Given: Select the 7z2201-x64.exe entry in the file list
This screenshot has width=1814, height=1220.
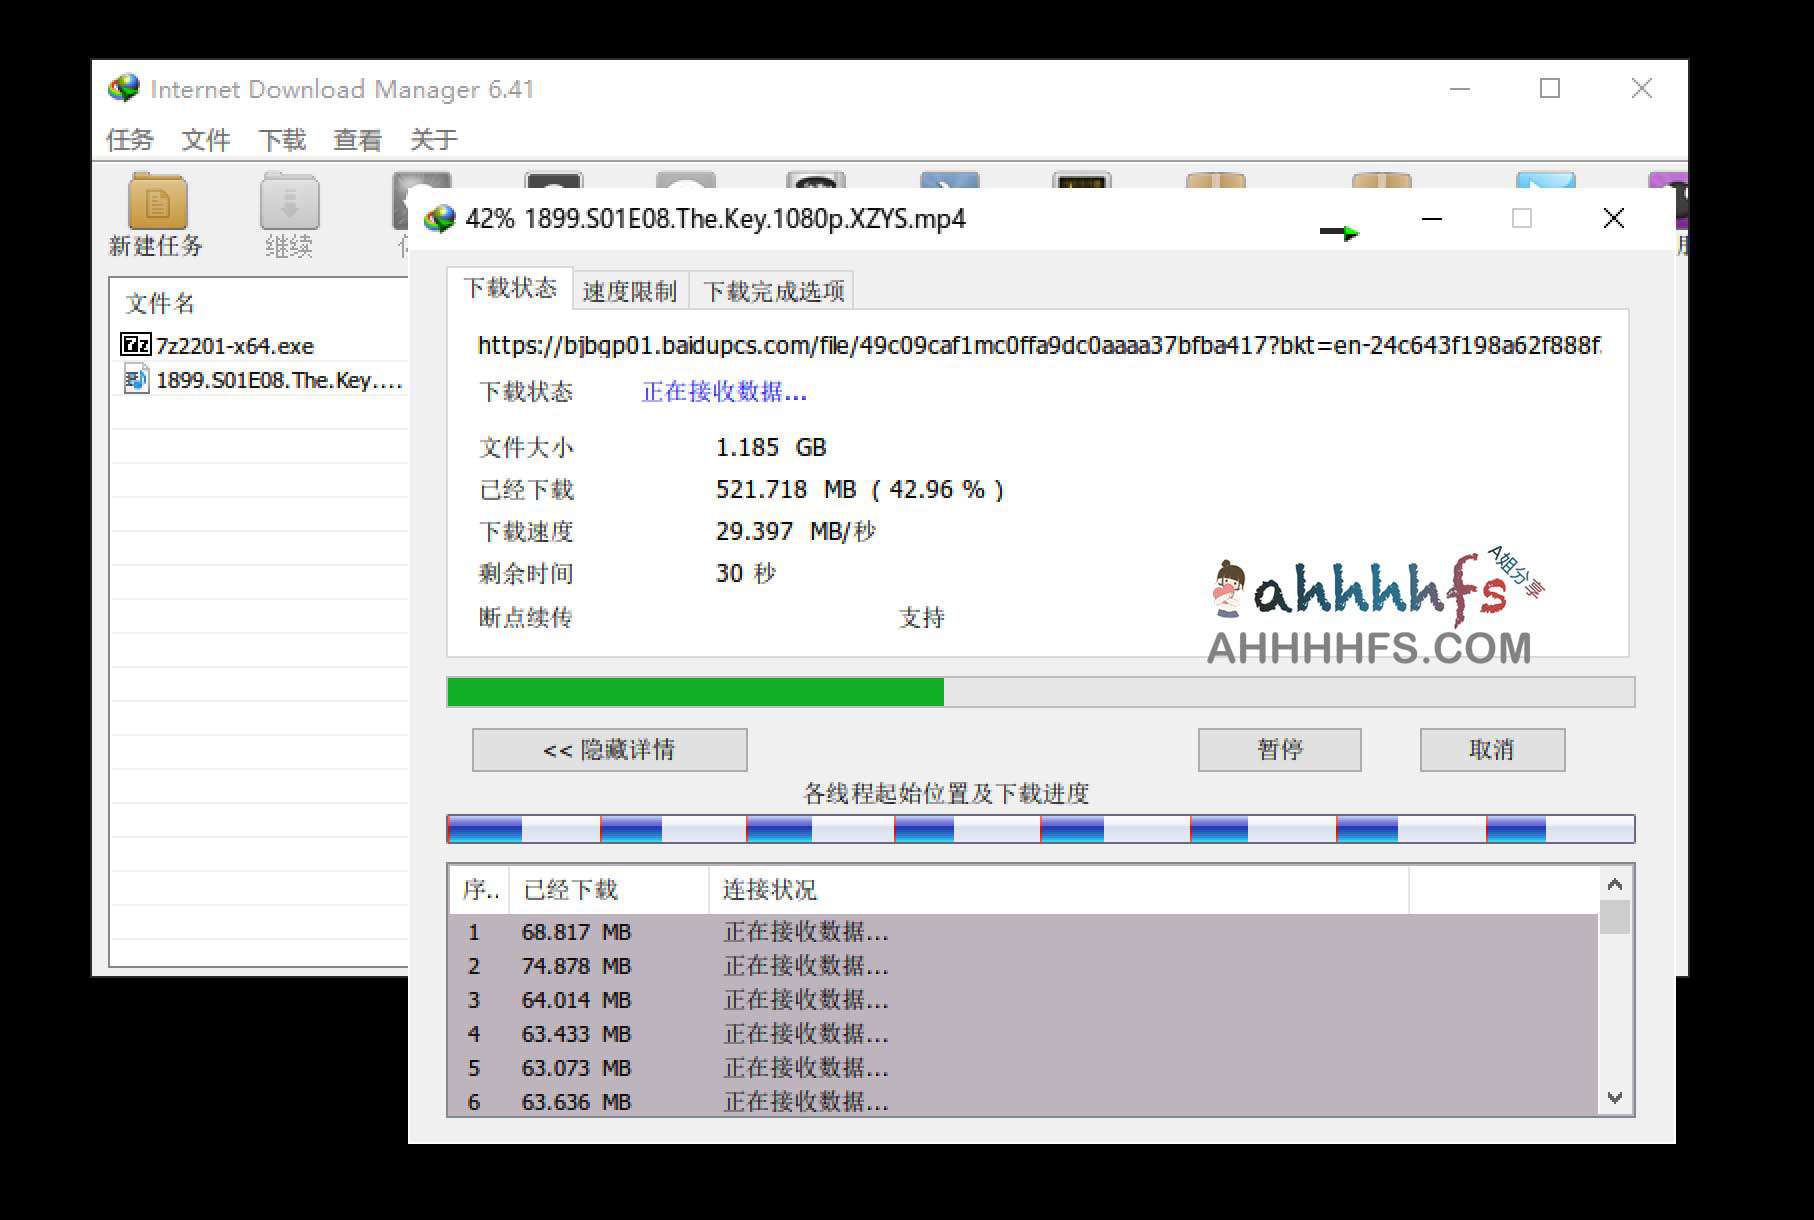Looking at the screenshot, I should (235, 345).
